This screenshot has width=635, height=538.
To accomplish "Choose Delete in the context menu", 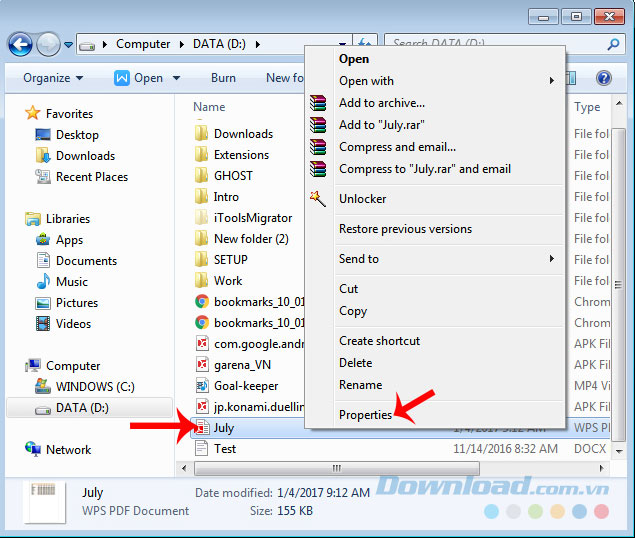I will pos(436,363).
